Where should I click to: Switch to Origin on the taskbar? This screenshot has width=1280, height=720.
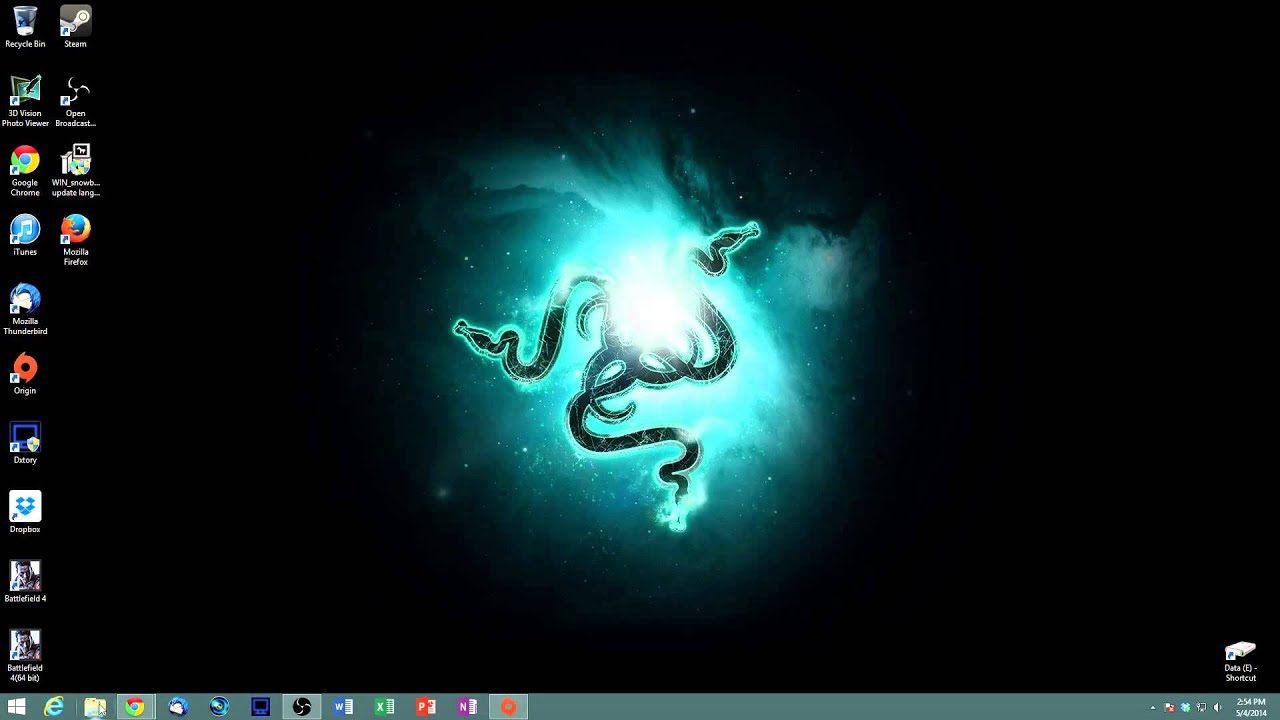pyautogui.click(x=508, y=707)
